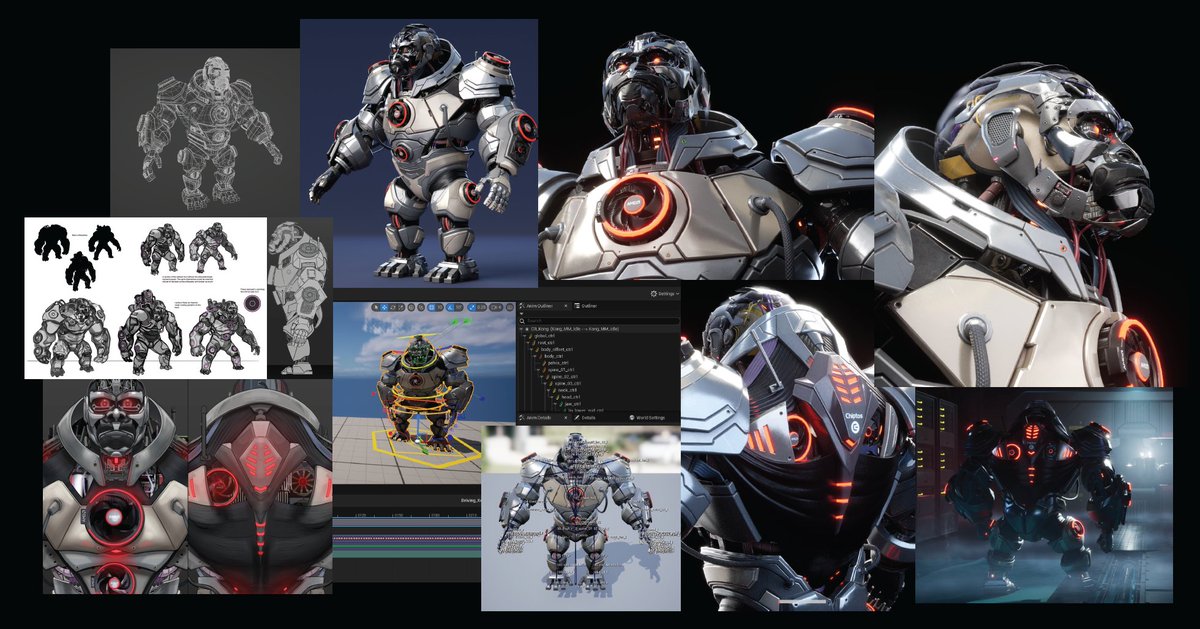Collapse the body_offset_ctrl tree node
The width and height of the screenshot is (1200, 629).
tap(532, 349)
